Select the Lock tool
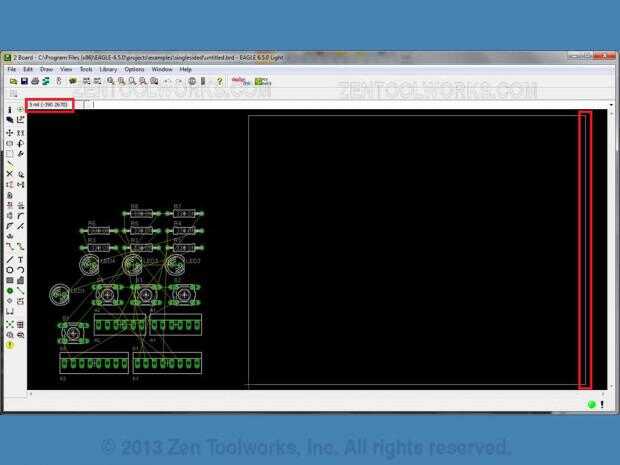Image resolution: width=620 pixels, height=465 pixels. point(10,195)
